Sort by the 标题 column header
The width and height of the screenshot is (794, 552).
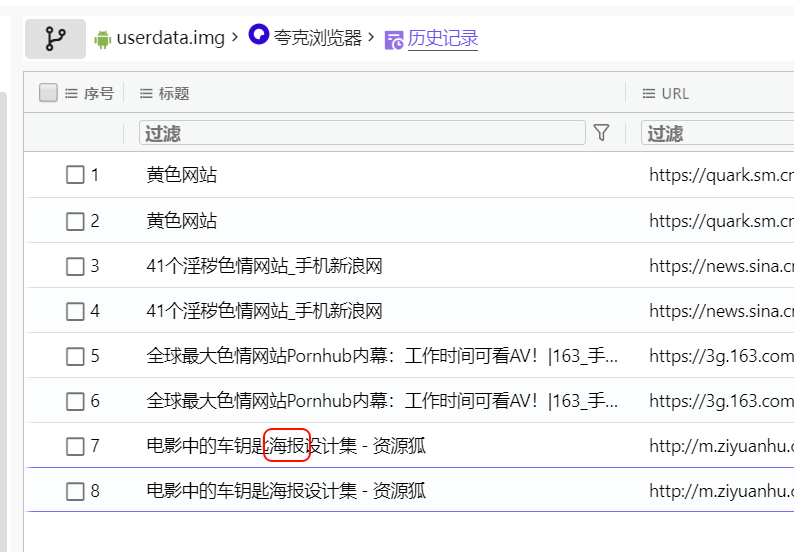[174, 93]
